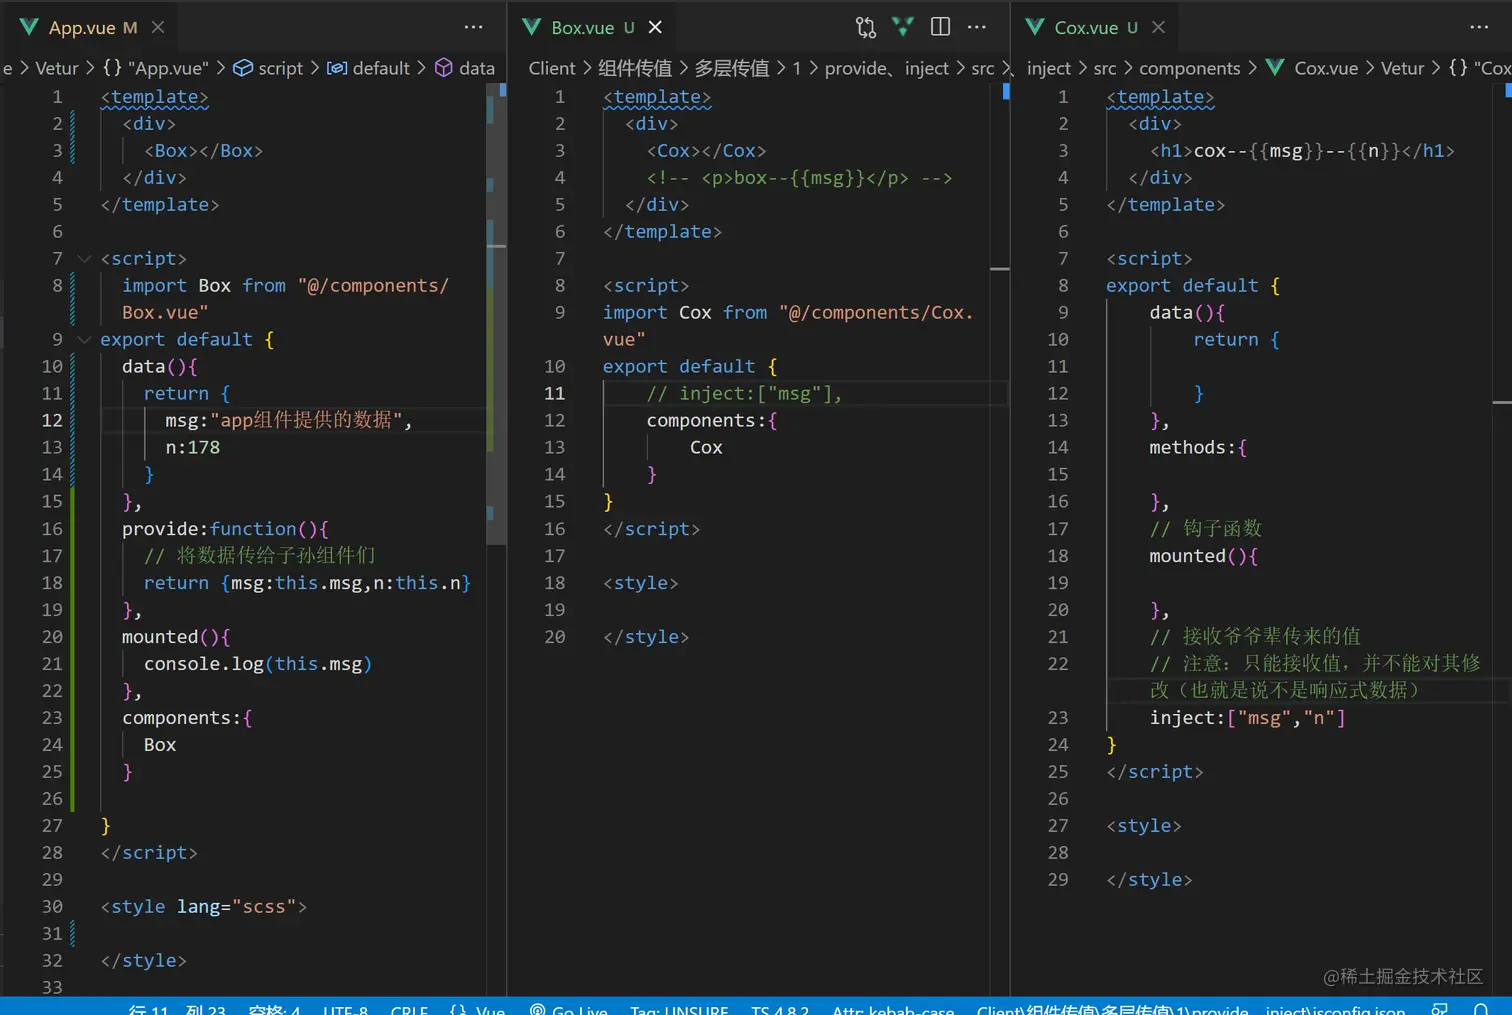This screenshot has height=1015, width=1512.
Task: Click the feedback icon in status bar
Action: [x=1440, y=1009]
